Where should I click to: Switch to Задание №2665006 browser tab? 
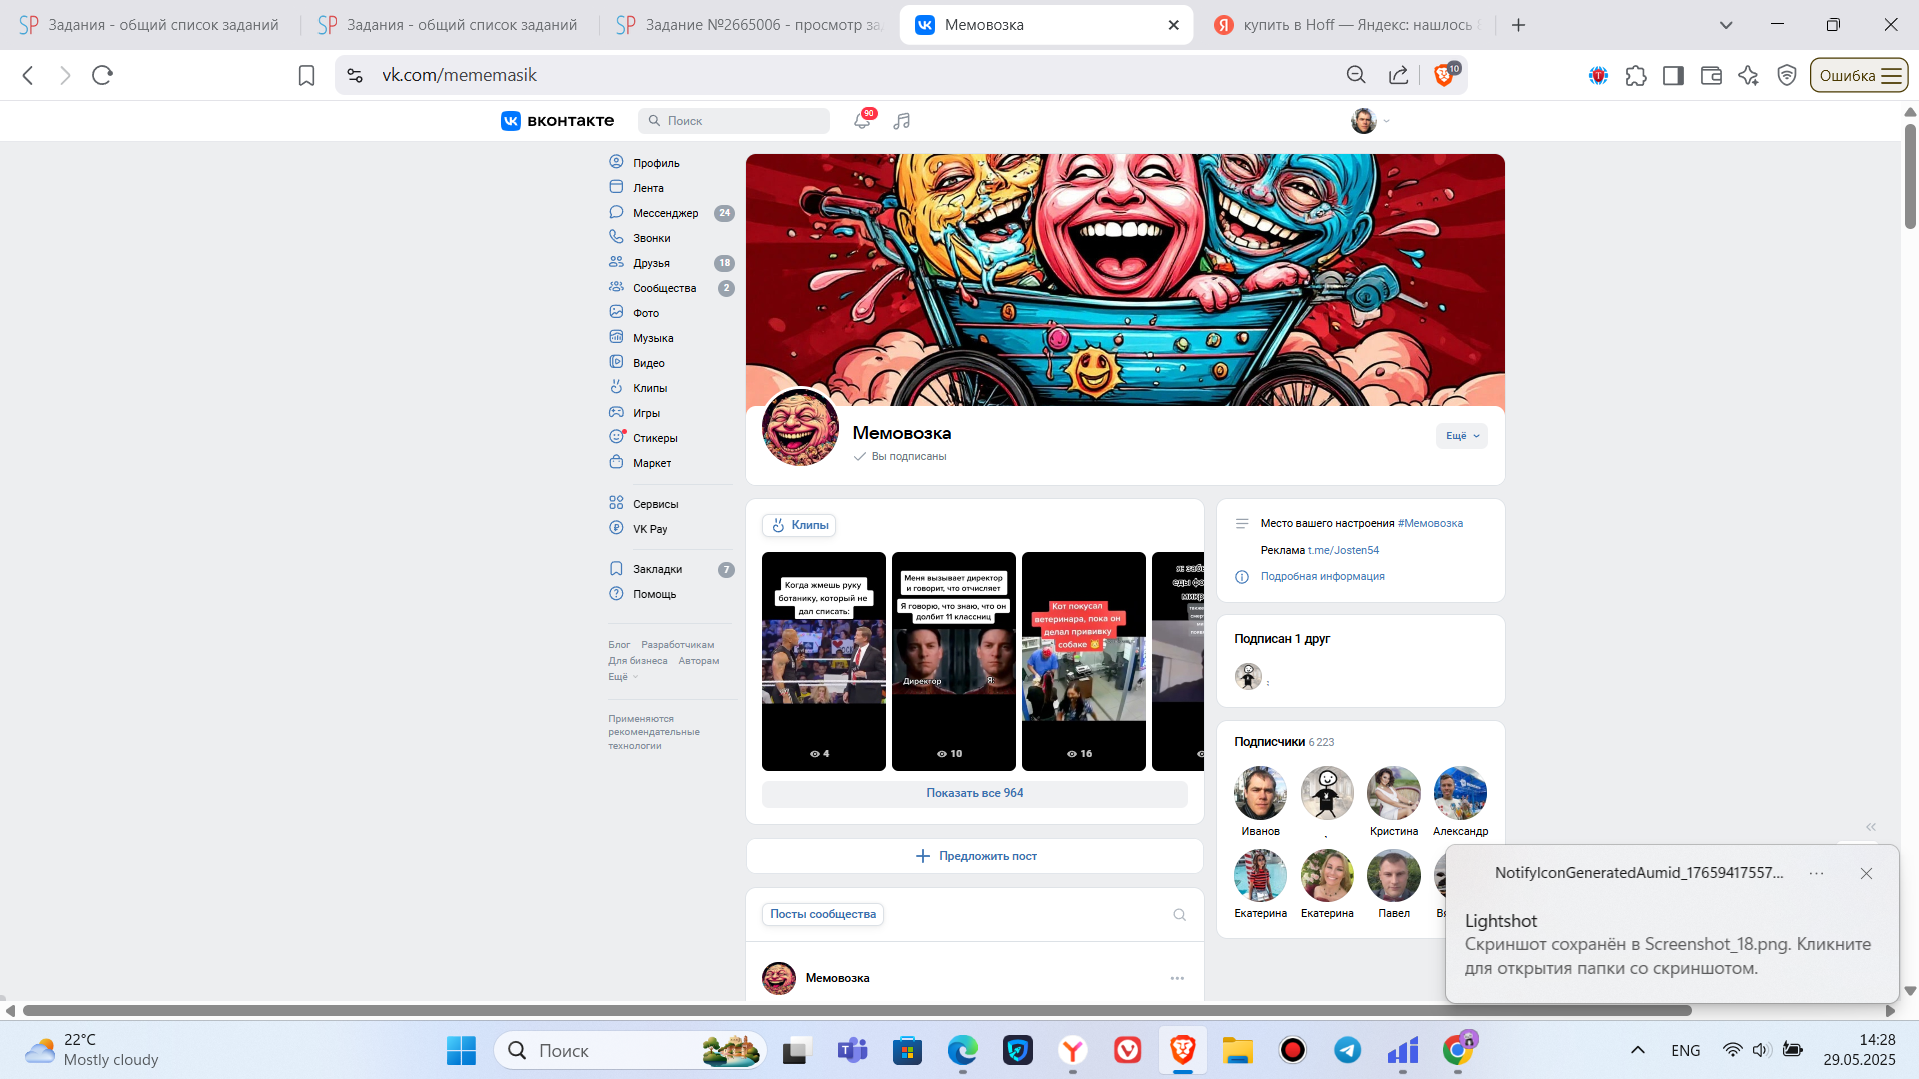point(749,25)
